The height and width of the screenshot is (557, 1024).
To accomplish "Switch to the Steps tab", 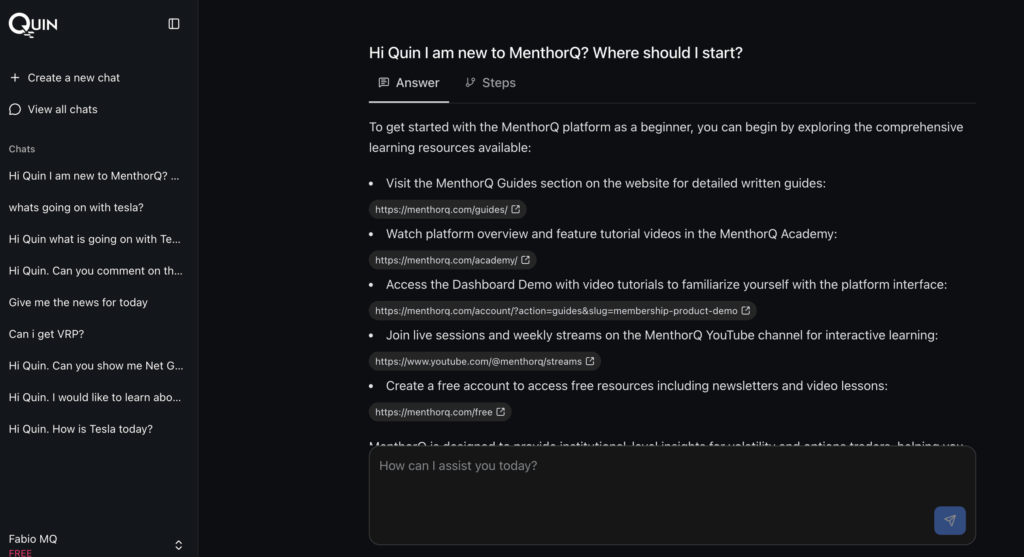I will (490, 83).
